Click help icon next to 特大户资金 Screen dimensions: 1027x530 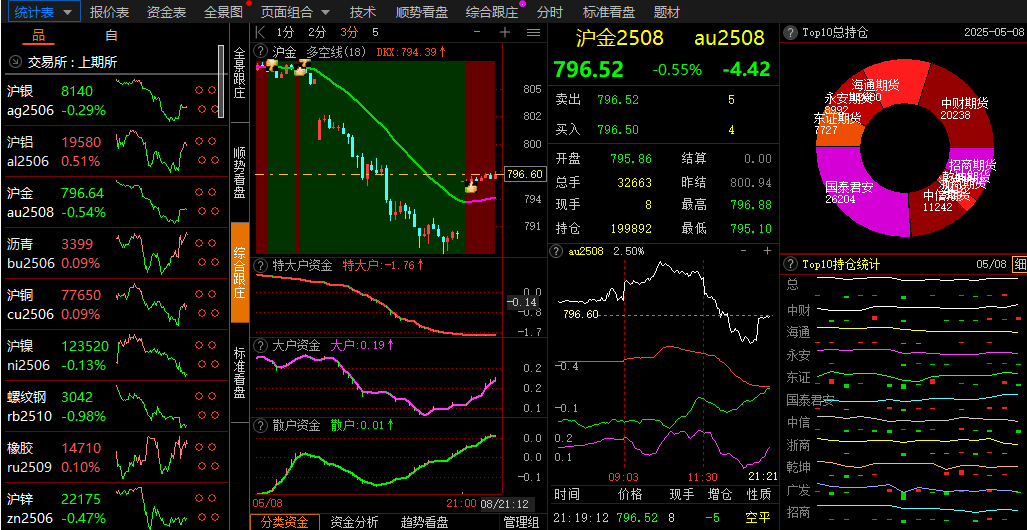tap(261, 265)
